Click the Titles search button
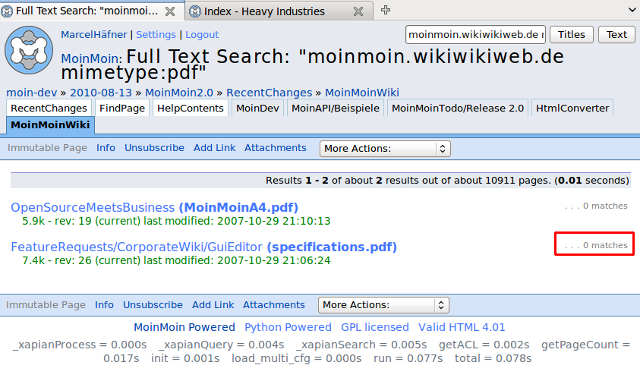Image resolution: width=640 pixels, height=381 pixels. point(571,35)
